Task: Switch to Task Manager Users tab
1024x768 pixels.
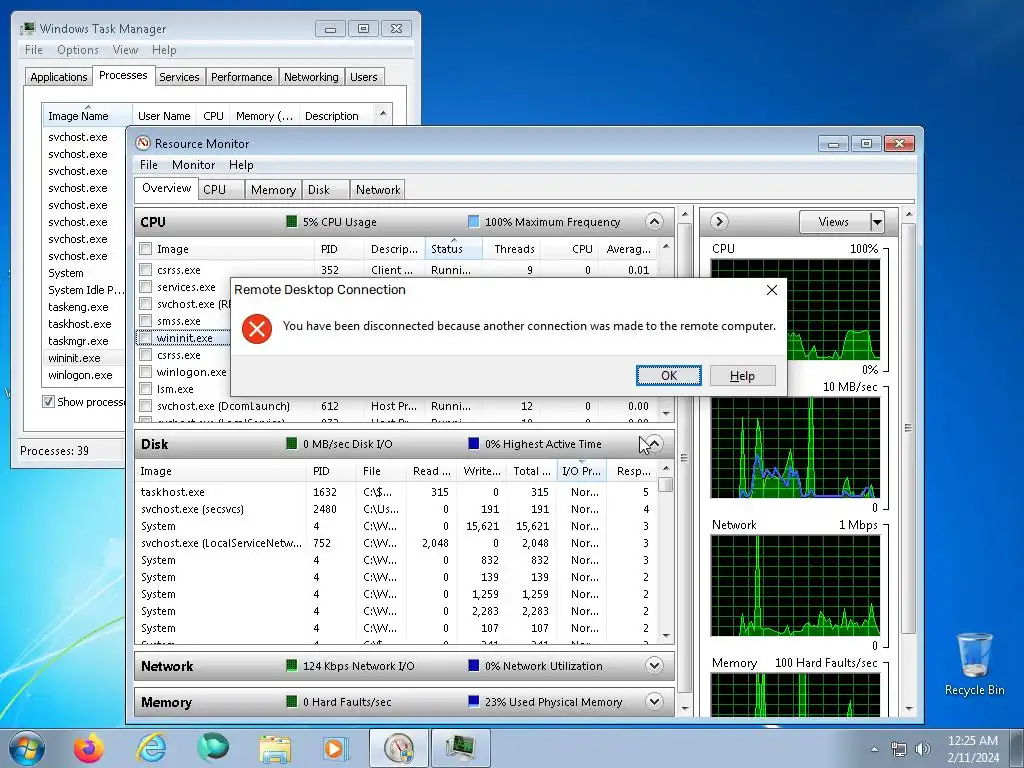Action: coord(364,77)
